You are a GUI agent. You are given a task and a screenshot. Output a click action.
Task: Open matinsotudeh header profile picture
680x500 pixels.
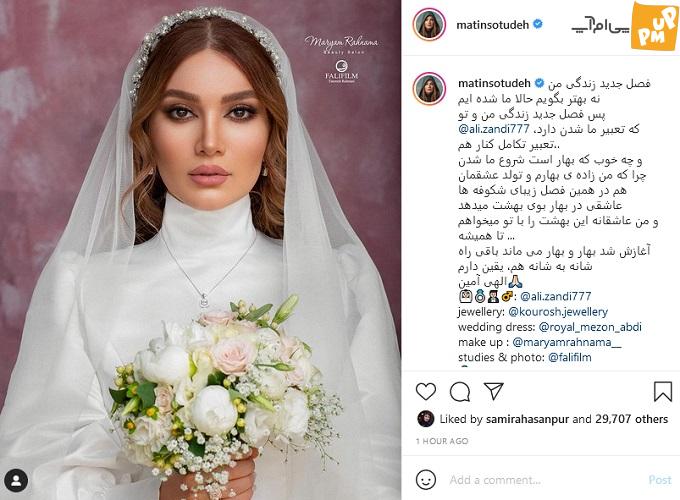click(429, 24)
